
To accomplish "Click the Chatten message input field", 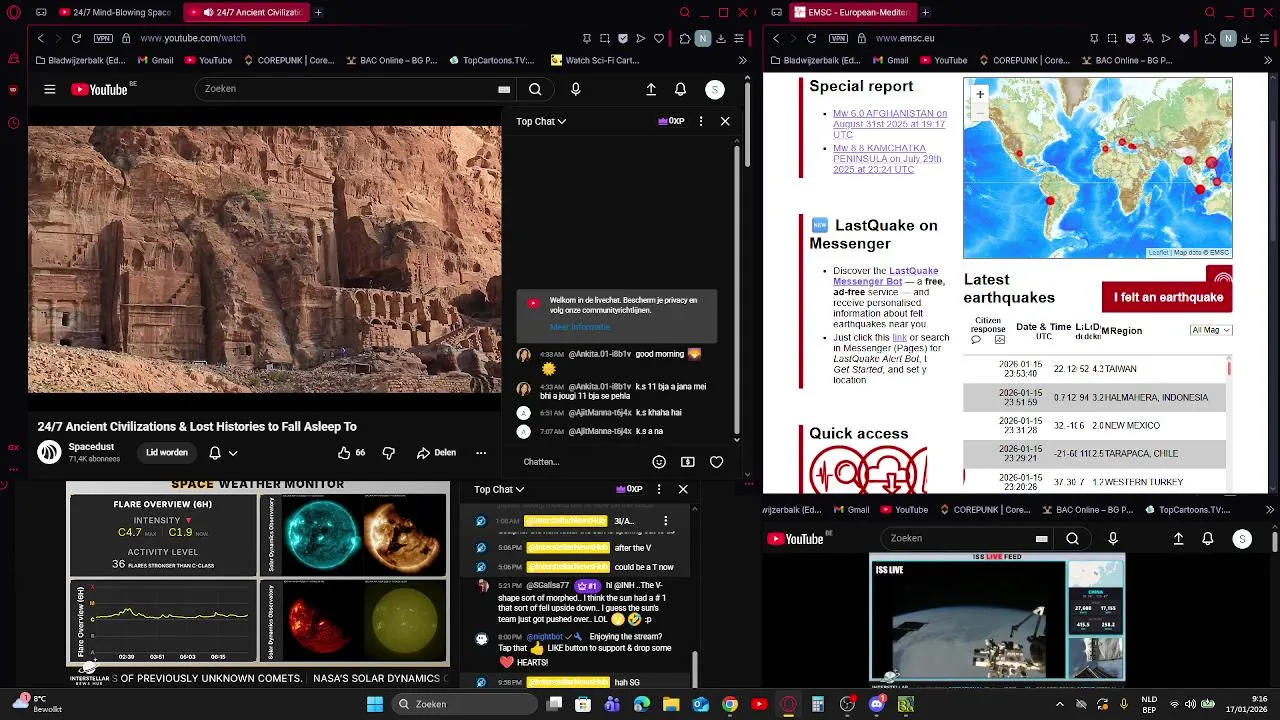I will 580,462.
